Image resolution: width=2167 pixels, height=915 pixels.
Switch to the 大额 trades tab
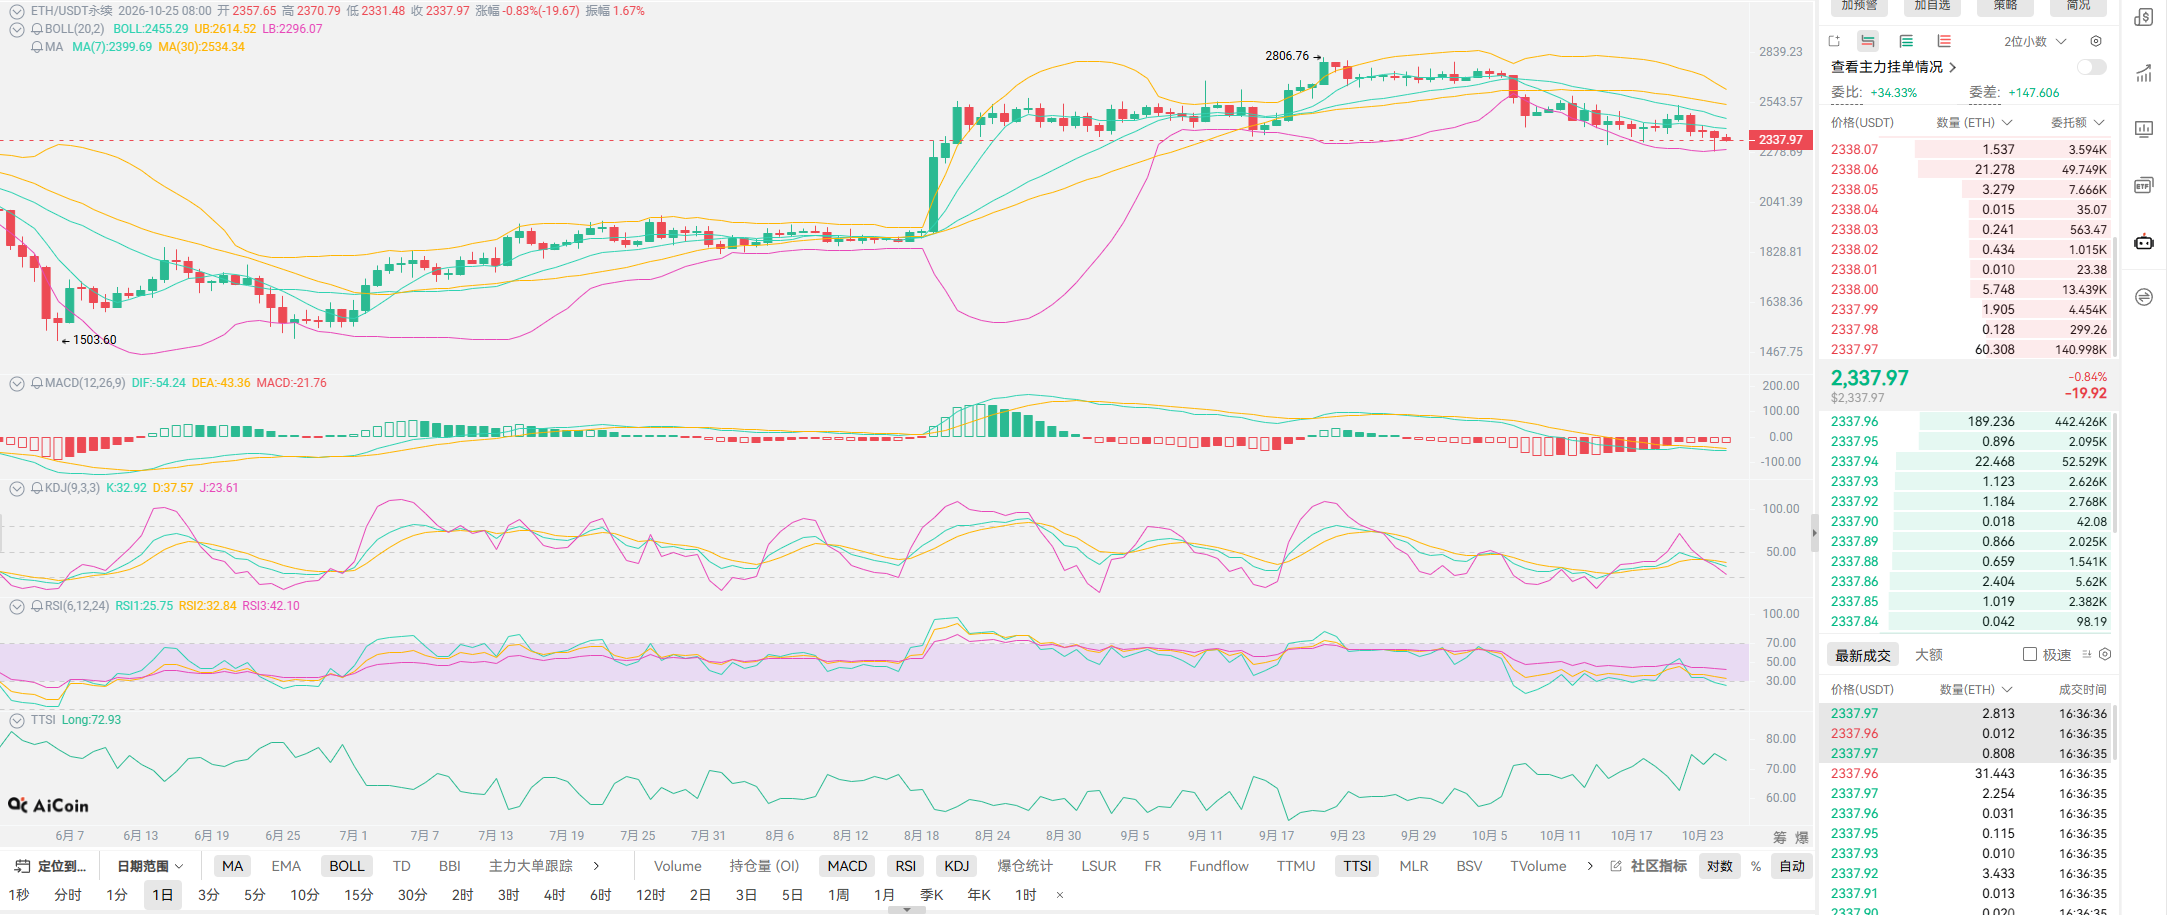pos(1929,655)
